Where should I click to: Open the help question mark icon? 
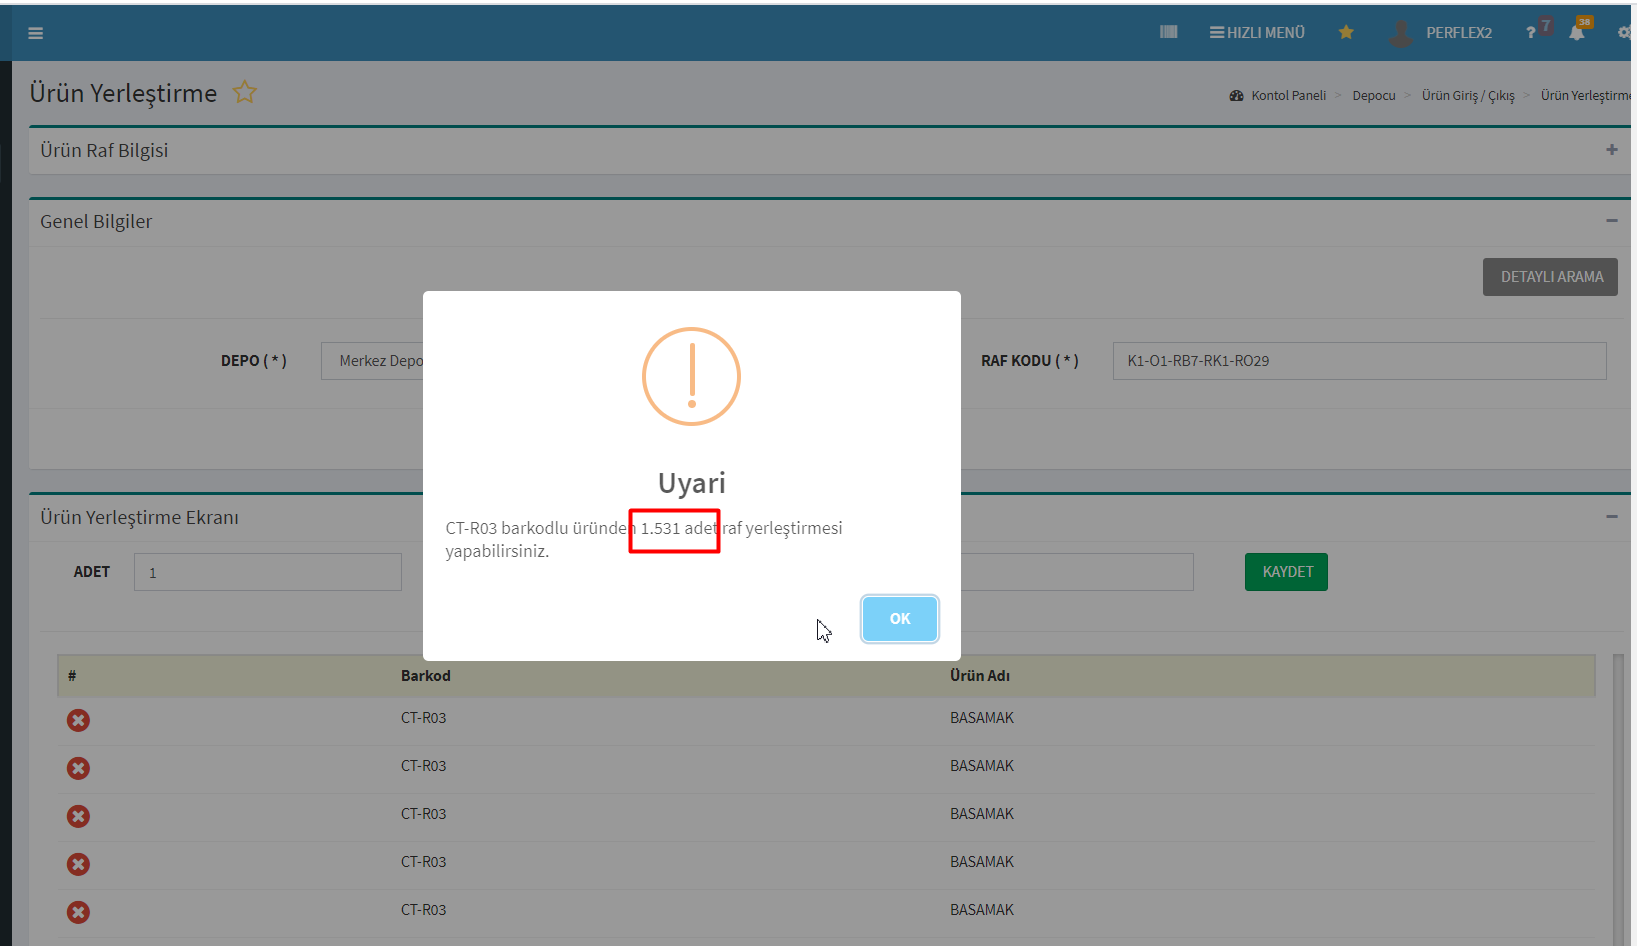(x=1531, y=33)
